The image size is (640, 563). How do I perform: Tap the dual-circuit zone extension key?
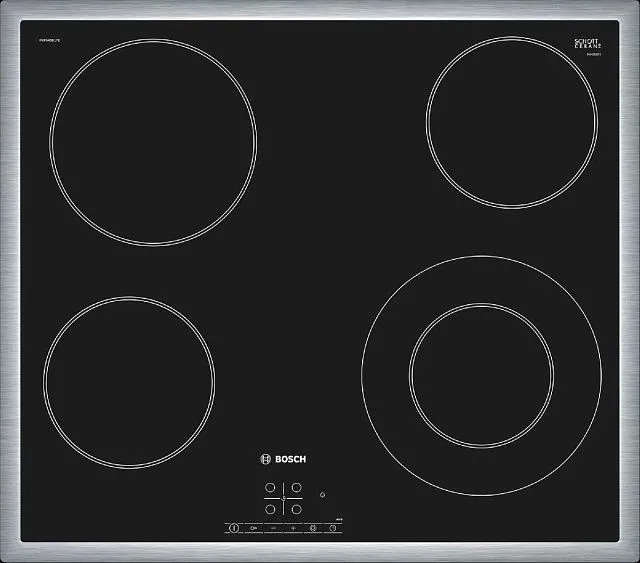tap(313, 528)
